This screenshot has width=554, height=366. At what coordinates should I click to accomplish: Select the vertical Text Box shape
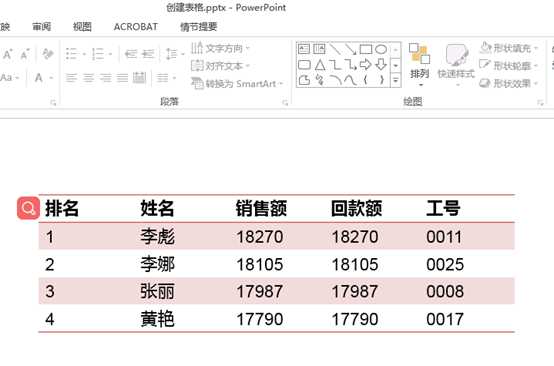[319, 49]
